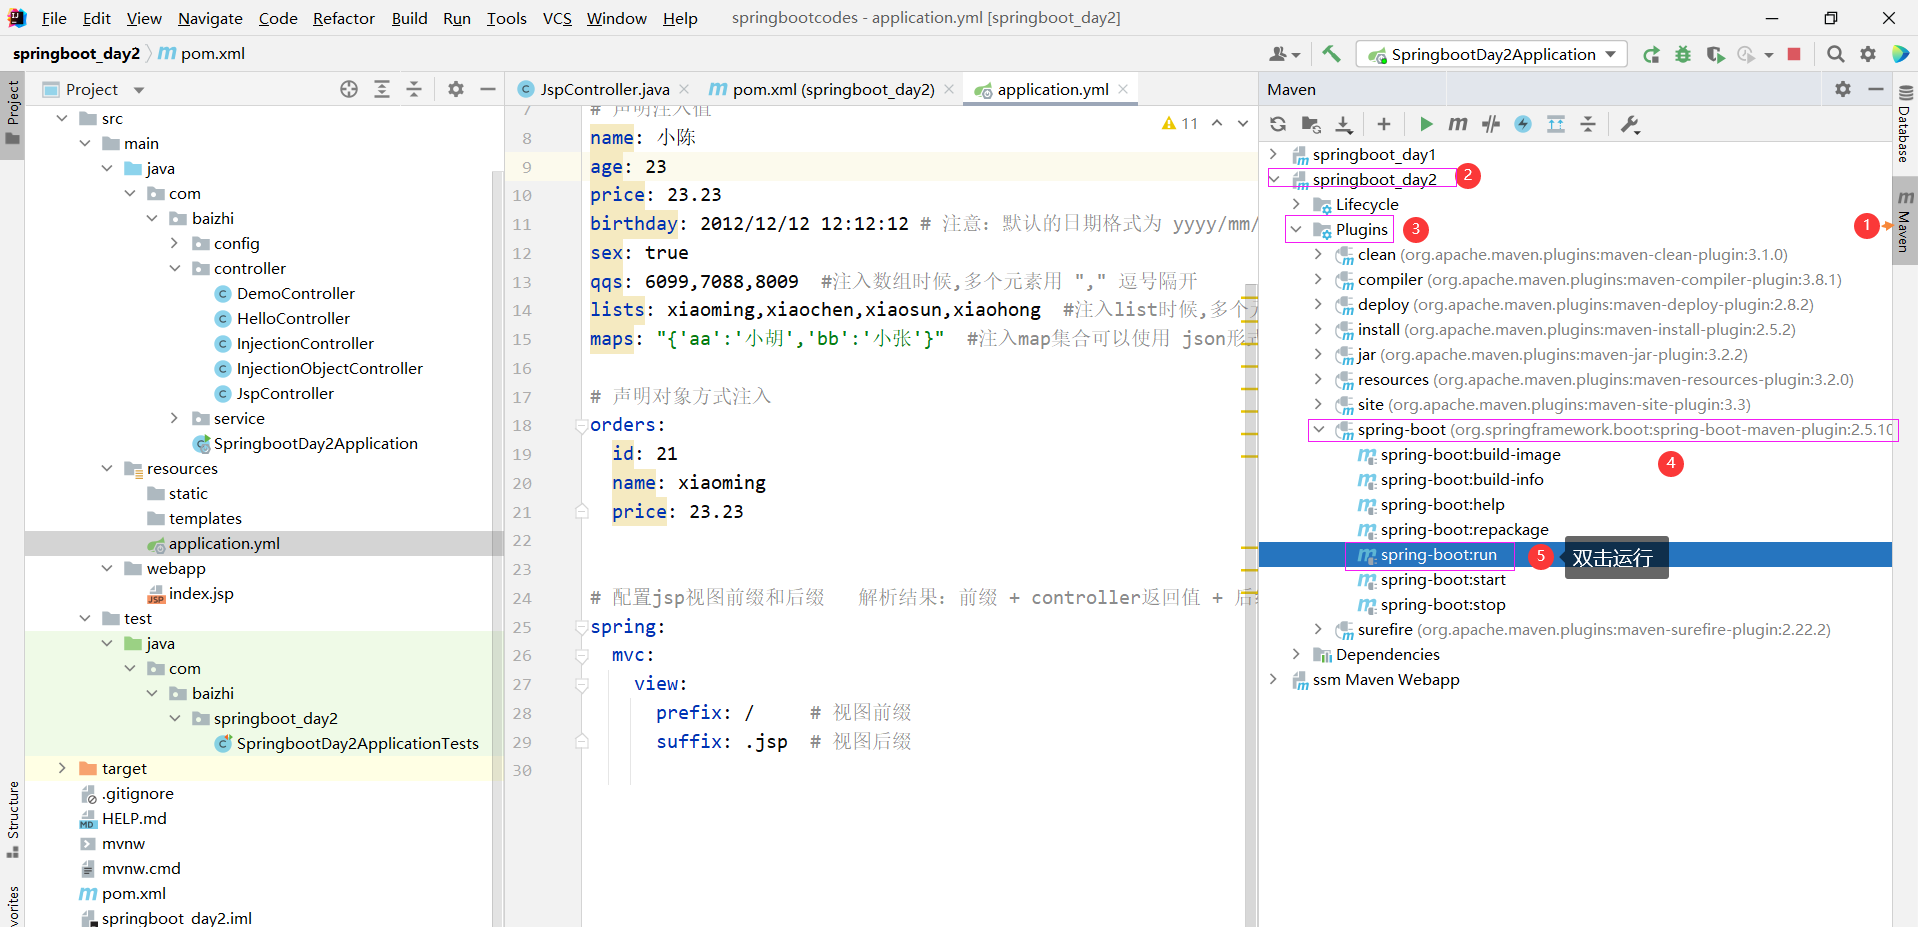Toggle Maven offline mode lightning icon

(1523, 124)
